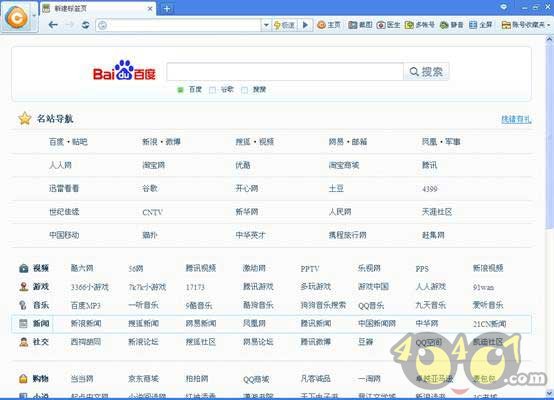This screenshot has height=400, width=554.
Task: Select the 搜搜 search engine option
Action: click(x=244, y=90)
